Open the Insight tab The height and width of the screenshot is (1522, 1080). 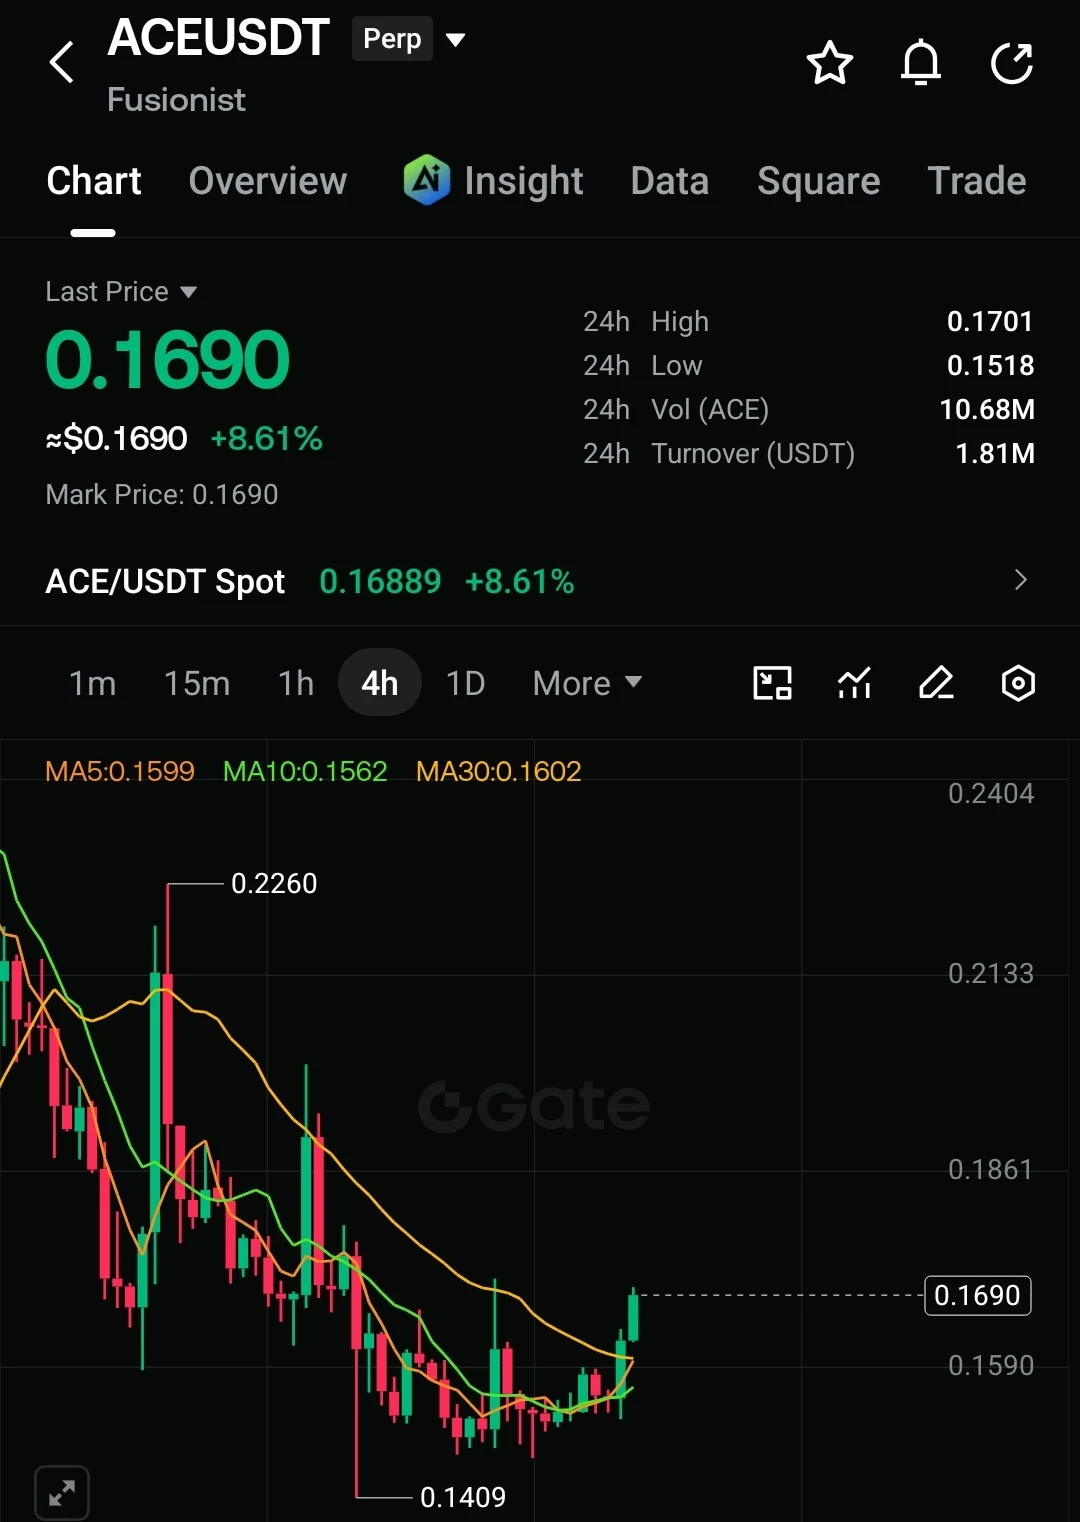point(523,181)
